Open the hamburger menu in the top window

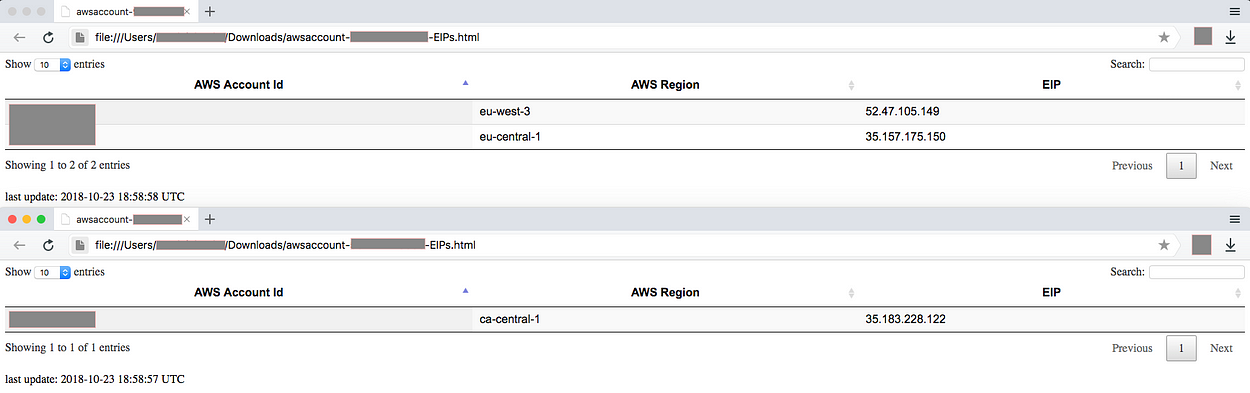(1234, 10)
